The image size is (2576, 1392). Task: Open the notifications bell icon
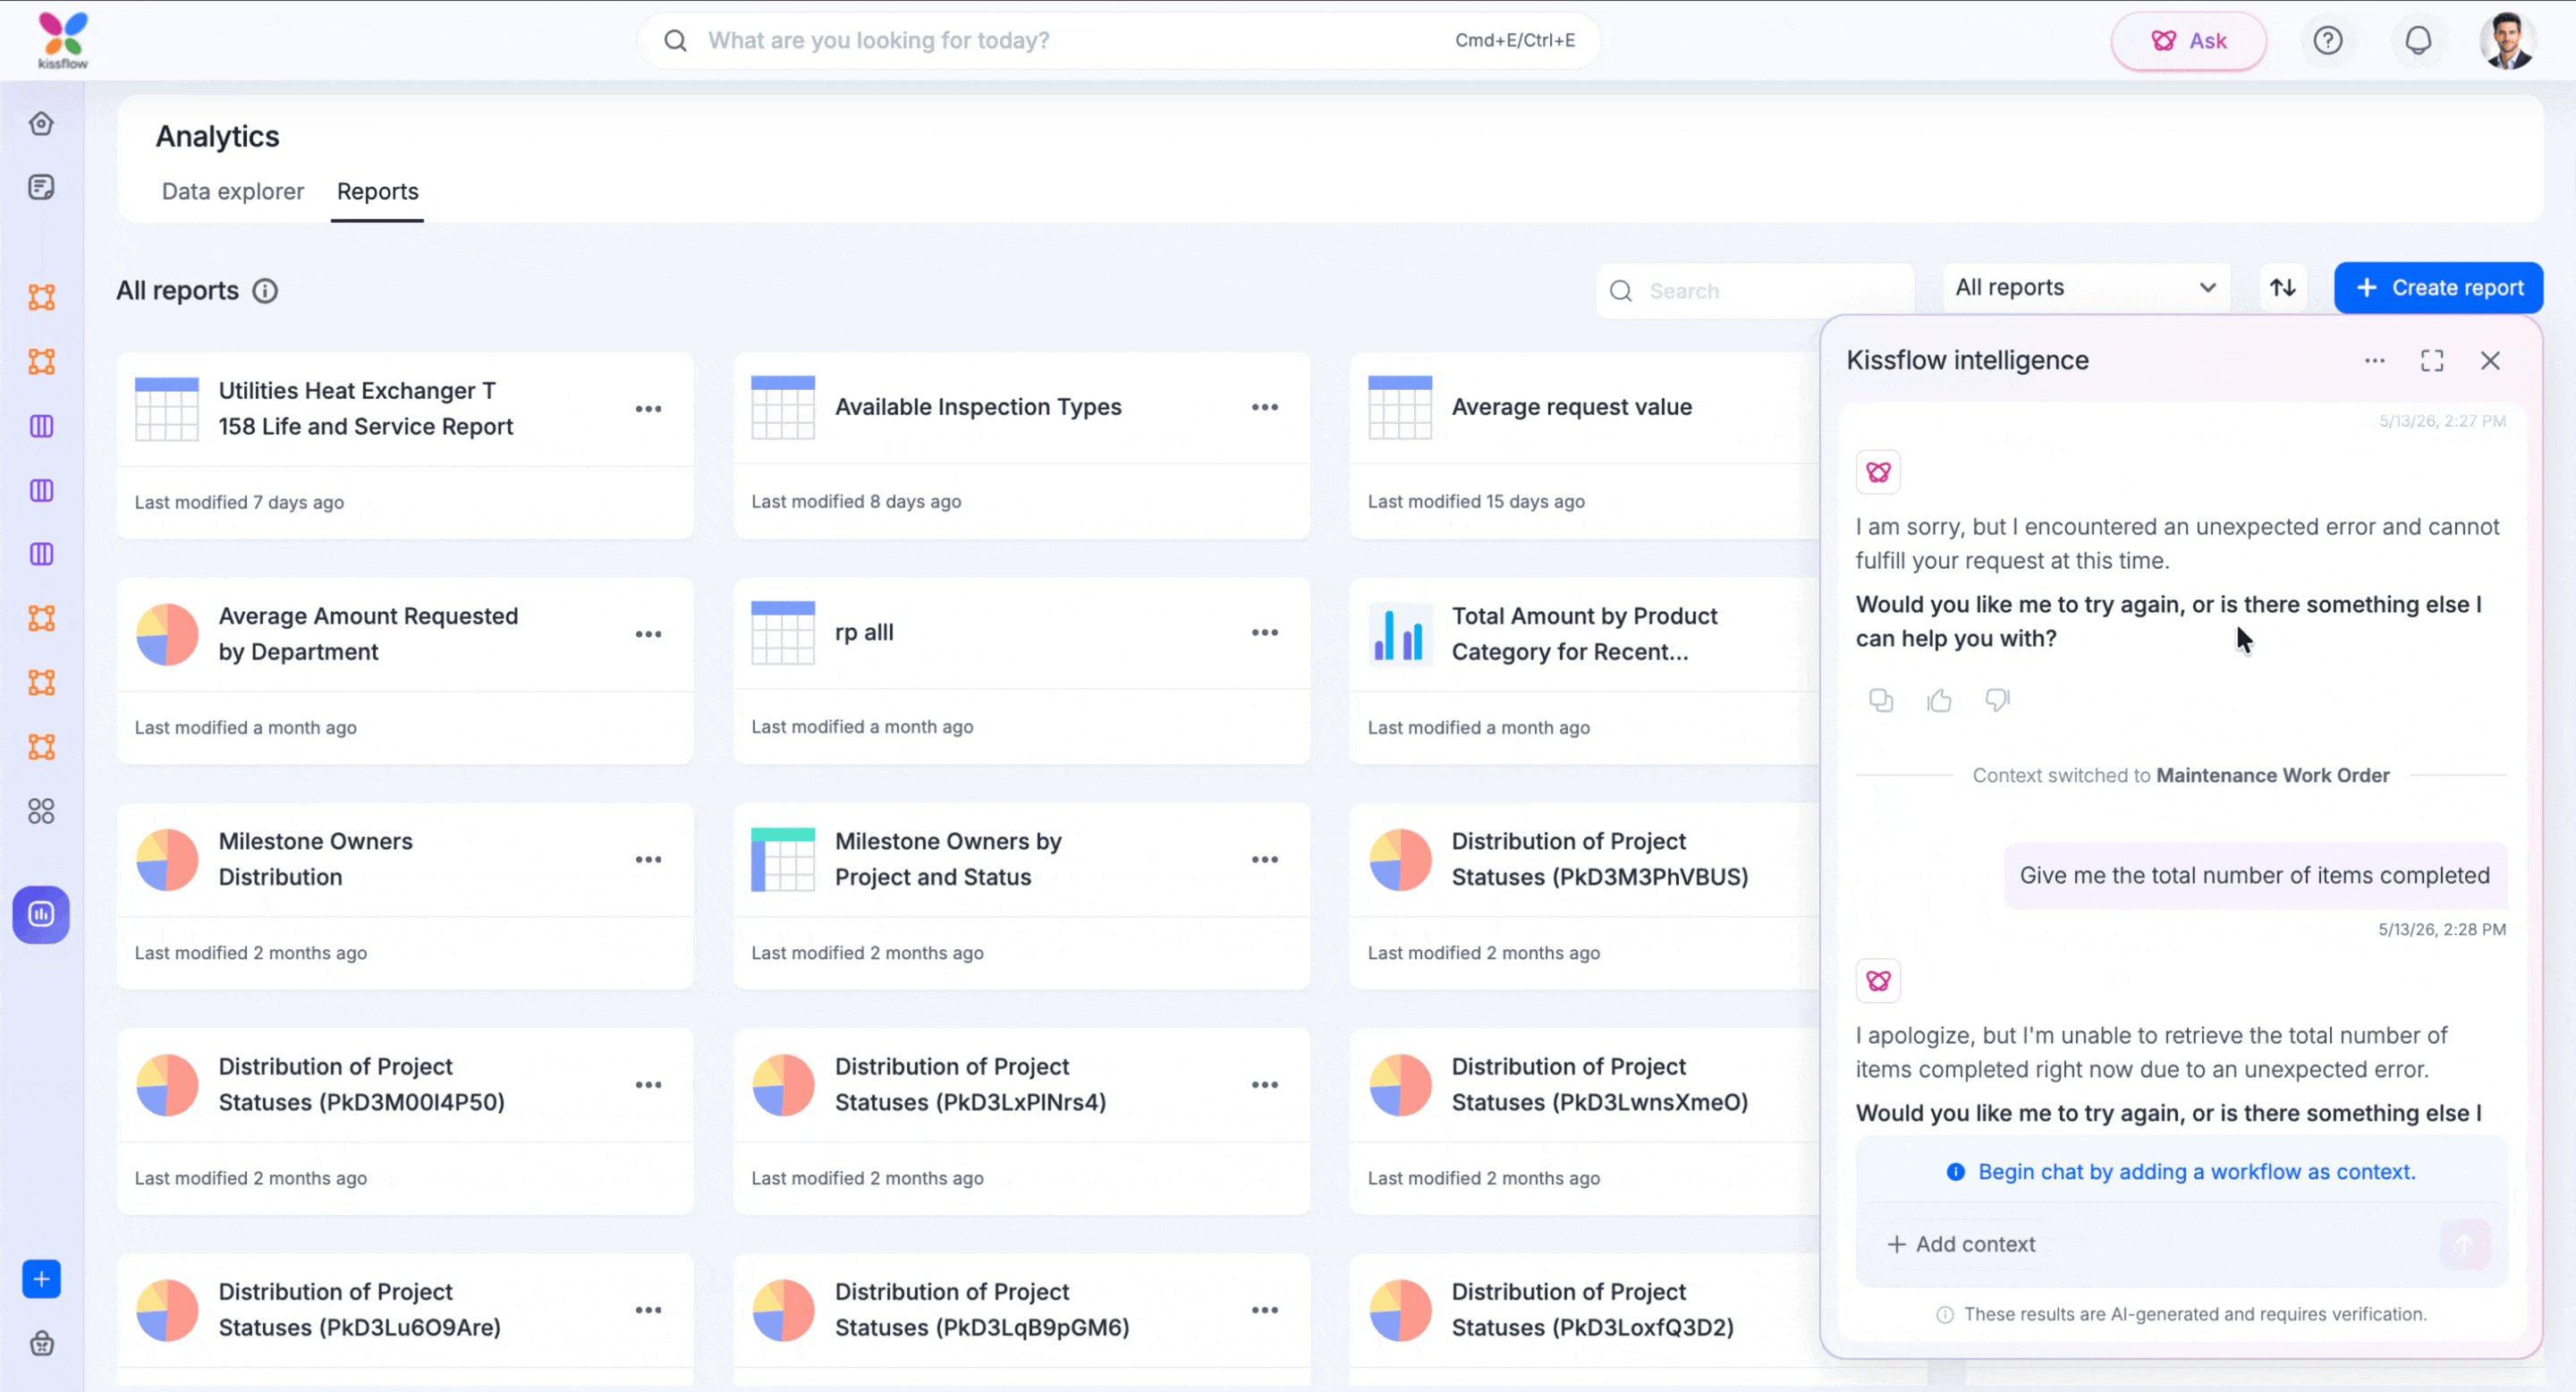[2418, 40]
